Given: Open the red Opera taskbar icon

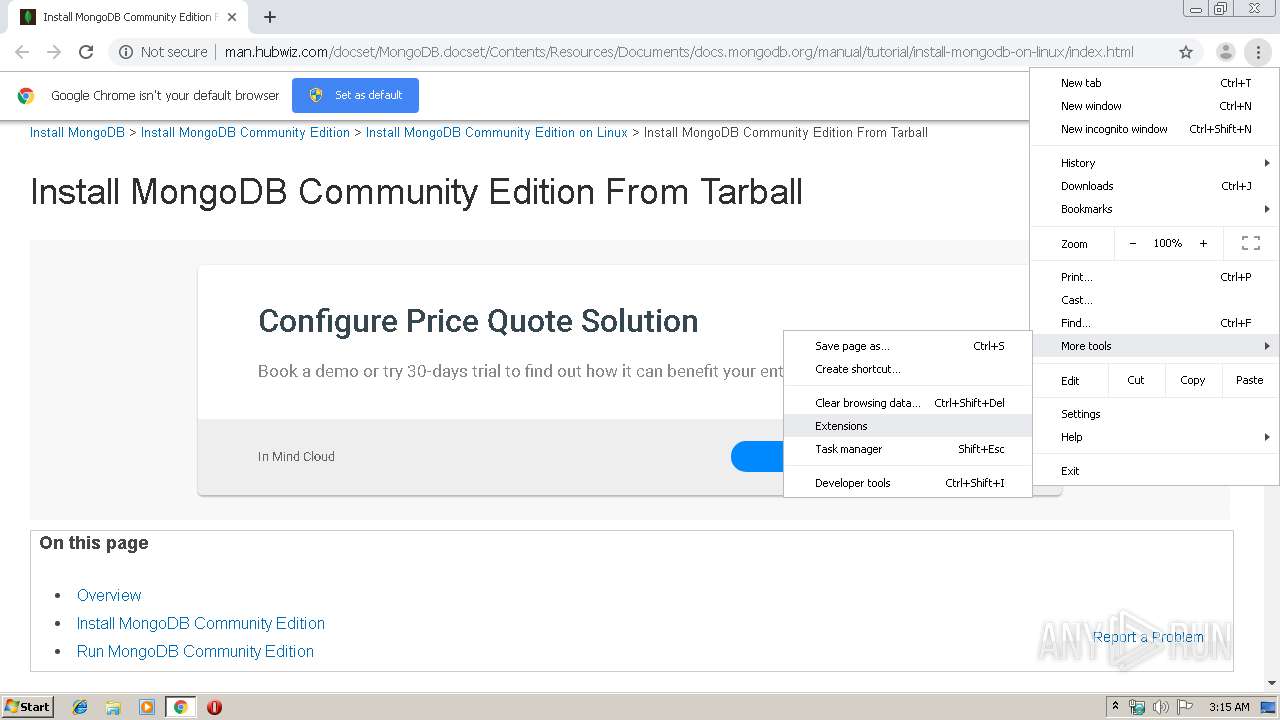Looking at the screenshot, I should coord(214,707).
